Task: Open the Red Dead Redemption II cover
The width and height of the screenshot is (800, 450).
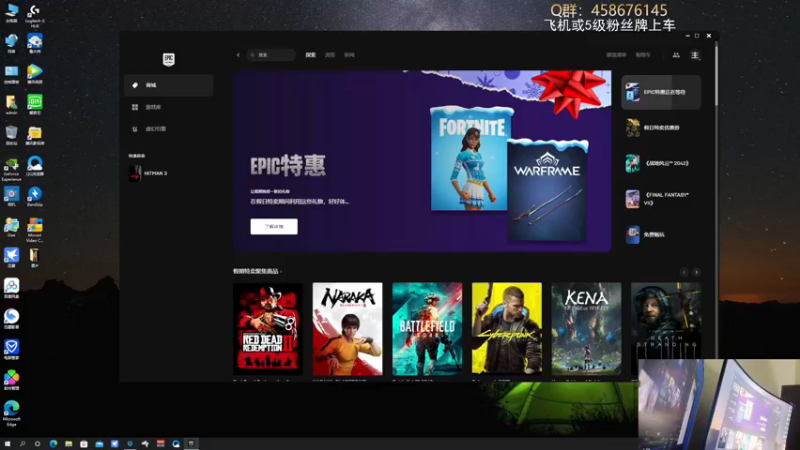Action: [268, 329]
